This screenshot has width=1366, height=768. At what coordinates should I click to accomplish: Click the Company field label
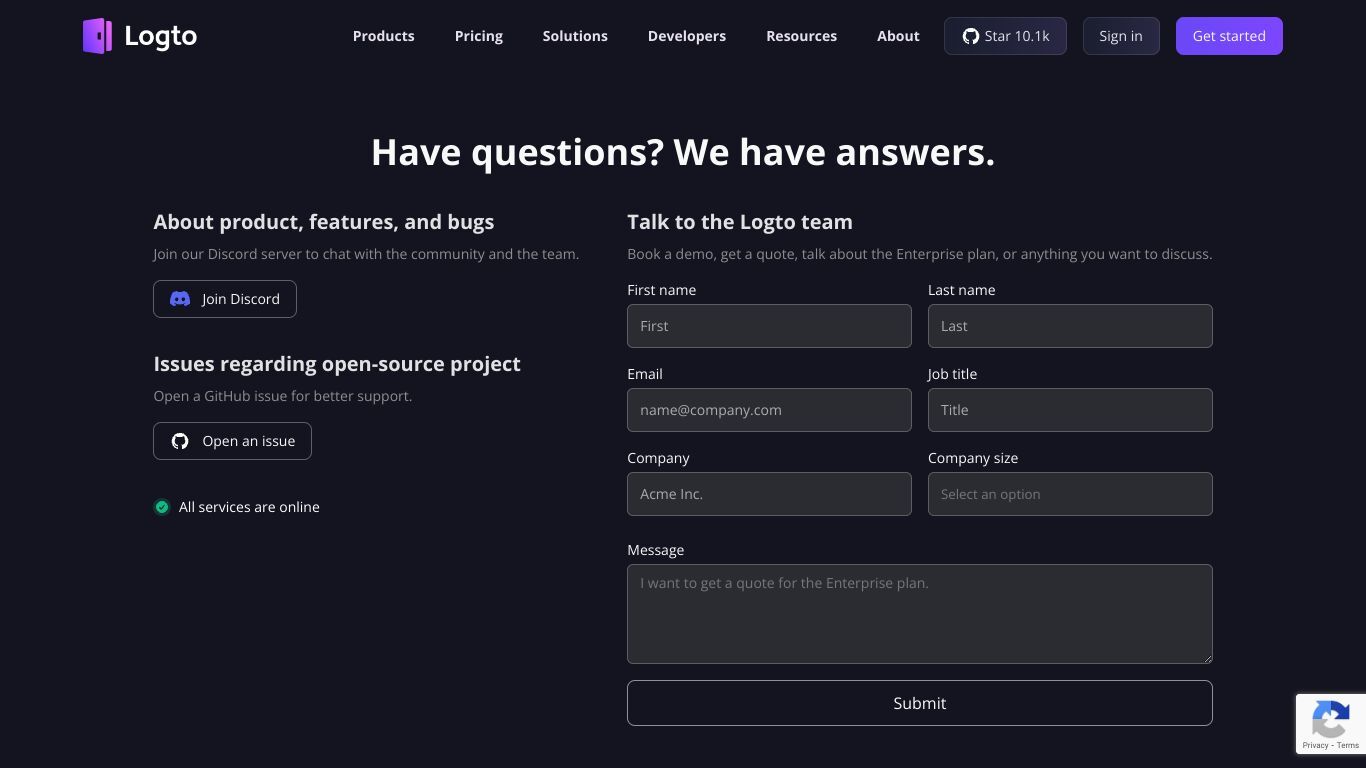tap(658, 458)
